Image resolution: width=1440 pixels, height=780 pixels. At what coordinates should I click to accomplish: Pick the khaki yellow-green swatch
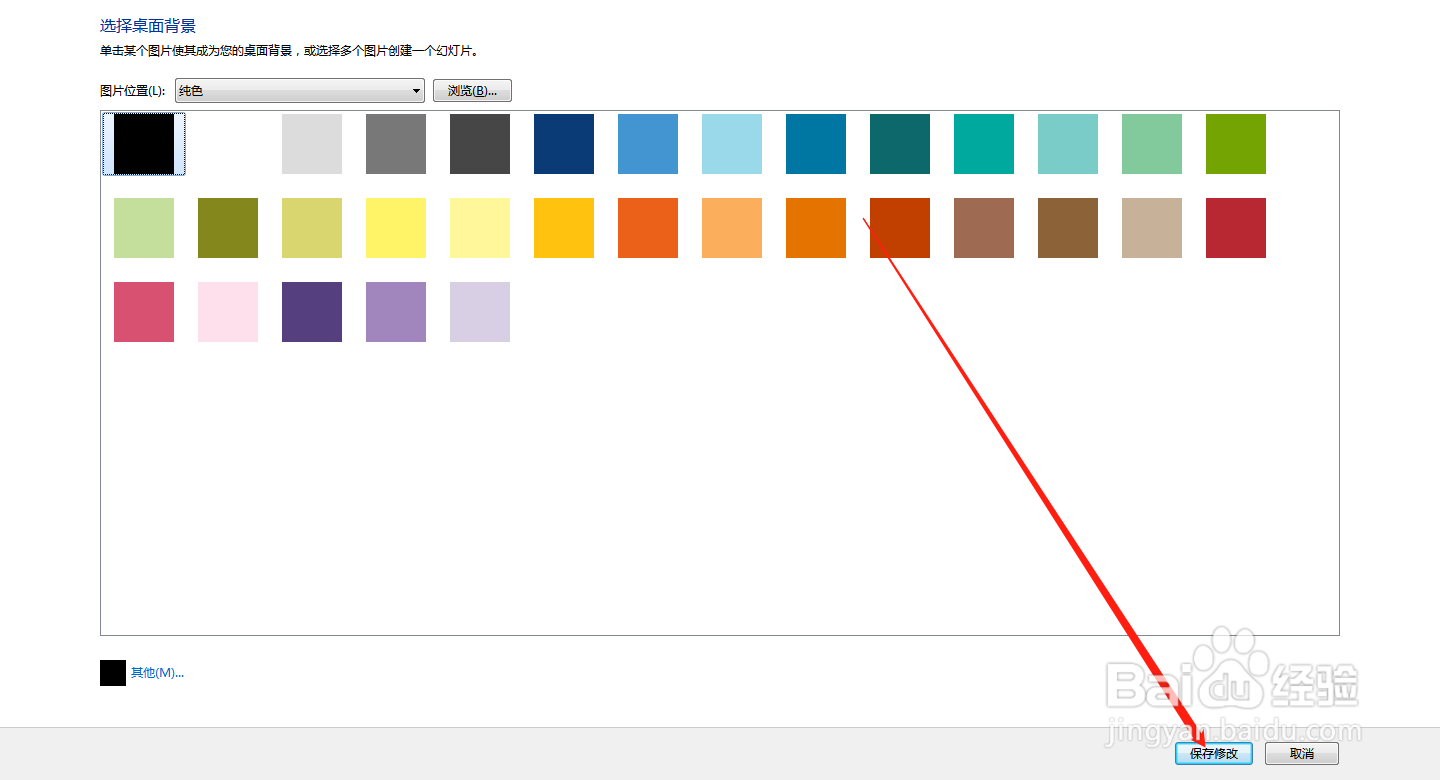pyautogui.click(x=312, y=228)
